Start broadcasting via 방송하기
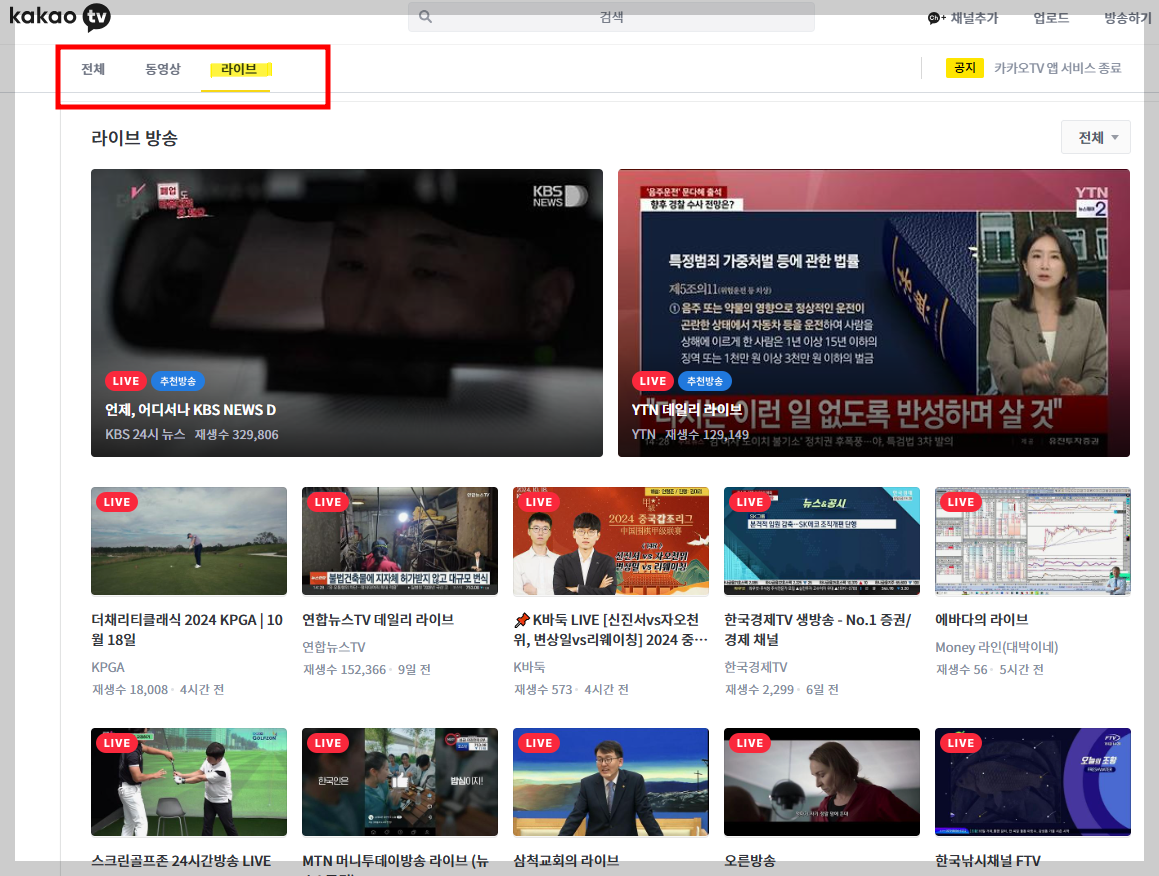 point(1127,18)
